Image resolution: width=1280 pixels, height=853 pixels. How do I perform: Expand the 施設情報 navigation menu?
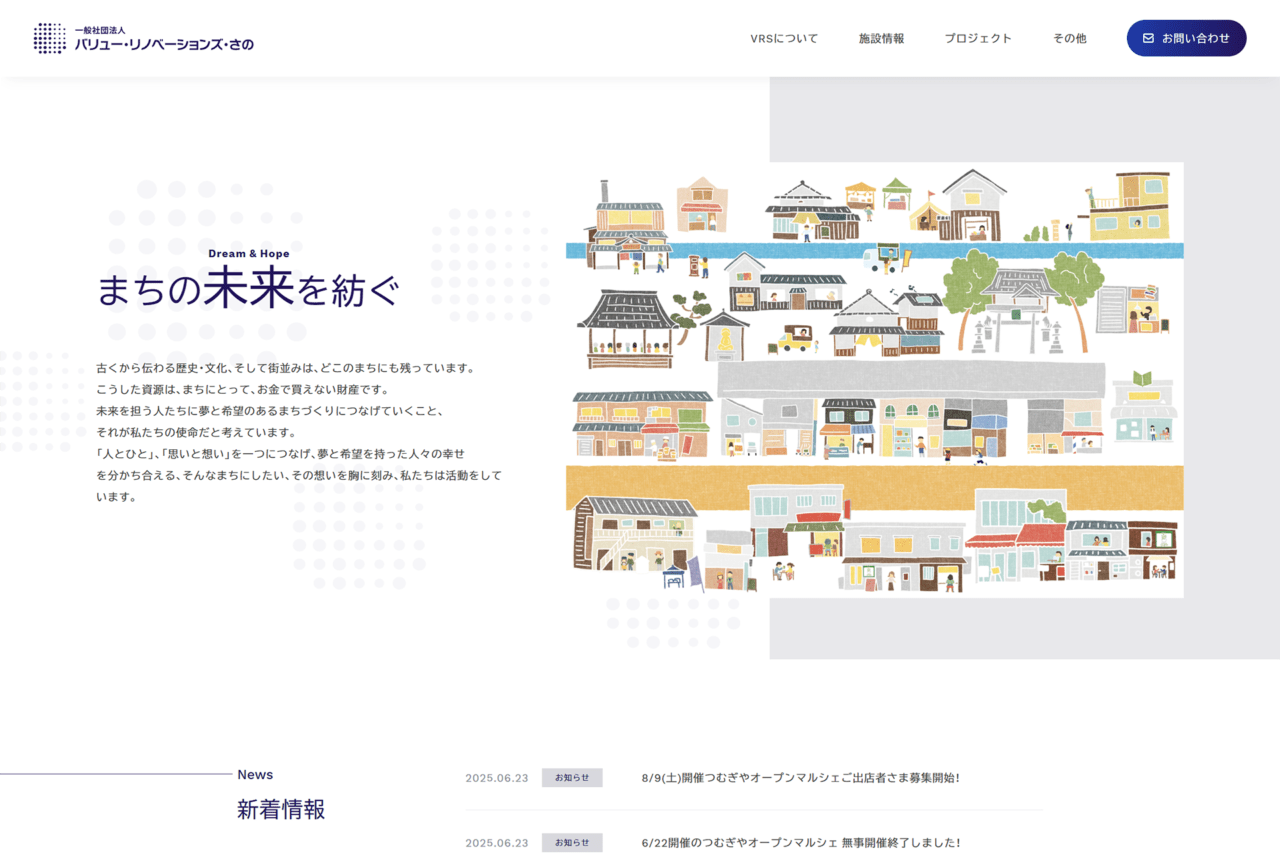881,38
